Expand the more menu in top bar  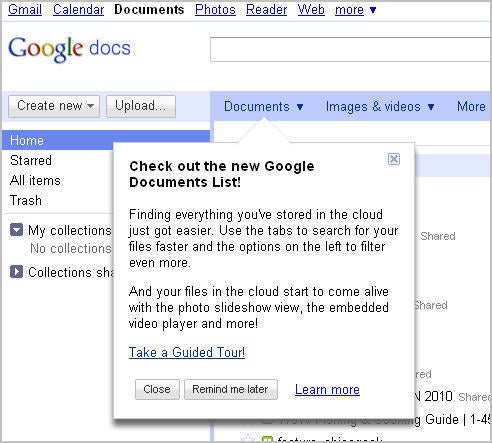tap(355, 10)
